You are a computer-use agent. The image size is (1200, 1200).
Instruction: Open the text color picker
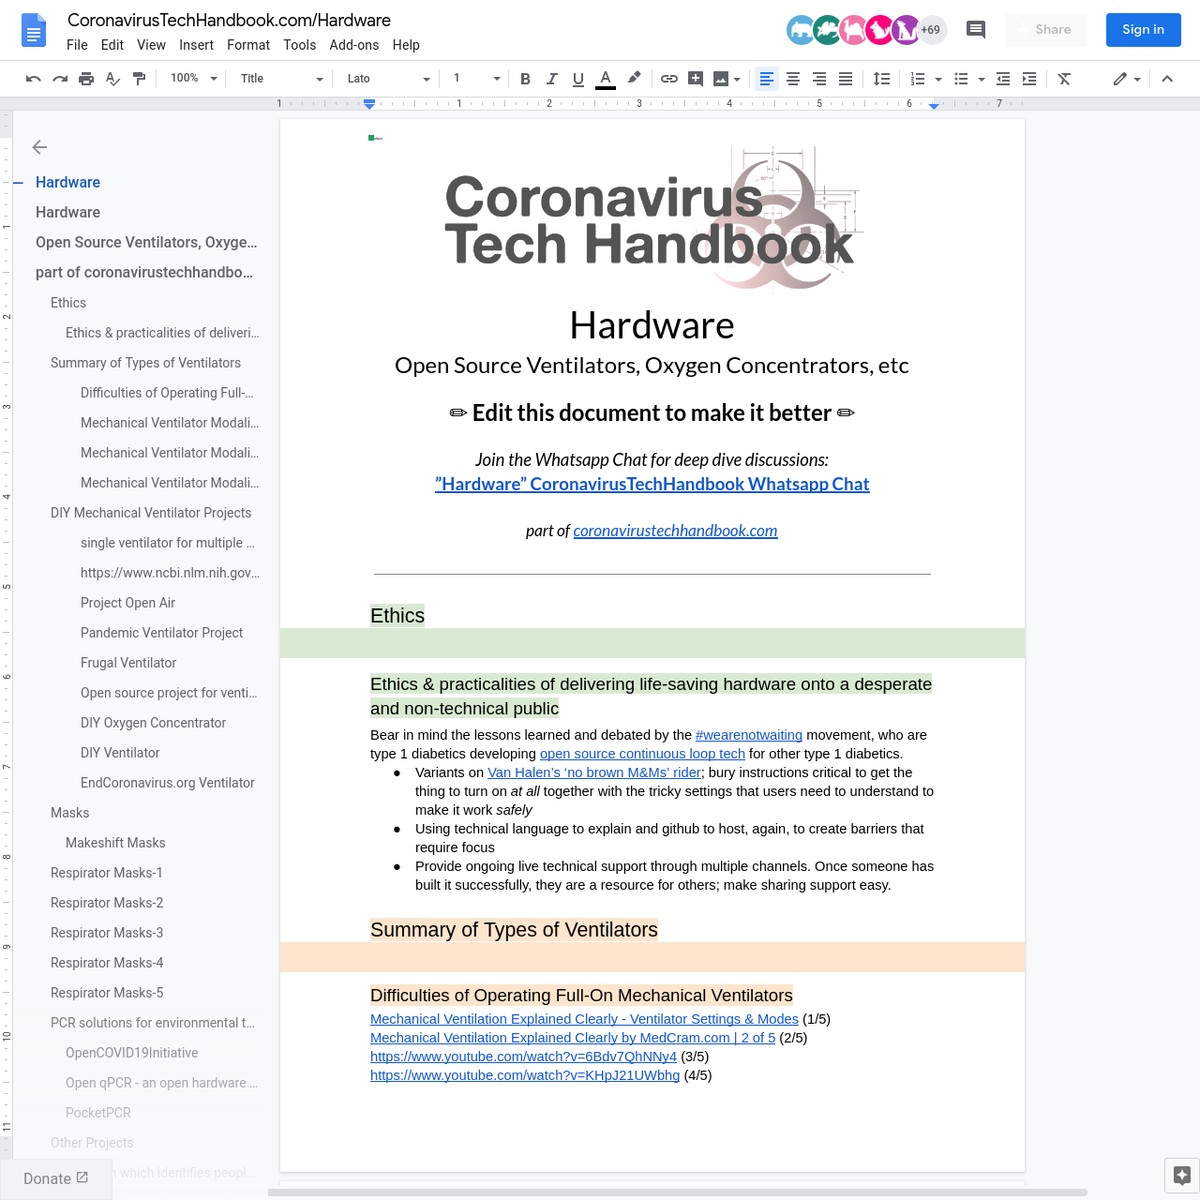tap(605, 78)
